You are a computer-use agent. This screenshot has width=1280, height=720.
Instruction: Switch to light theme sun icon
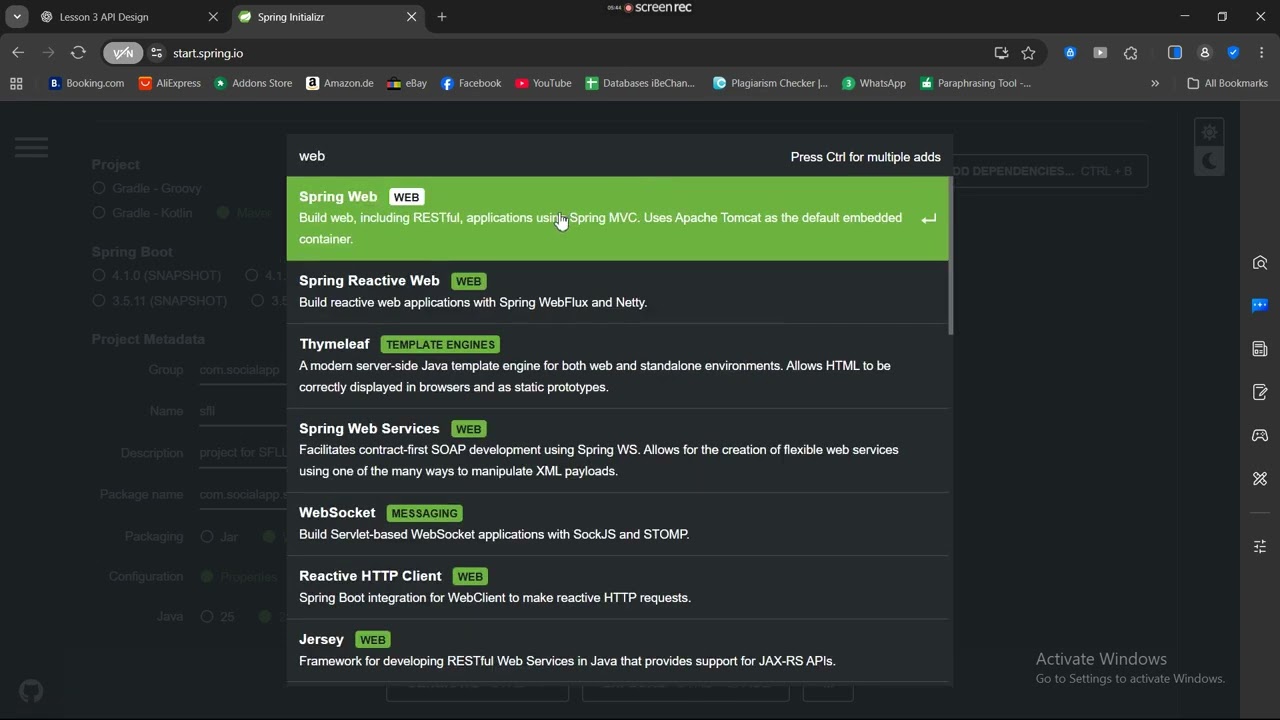pyautogui.click(x=1210, y=132)
